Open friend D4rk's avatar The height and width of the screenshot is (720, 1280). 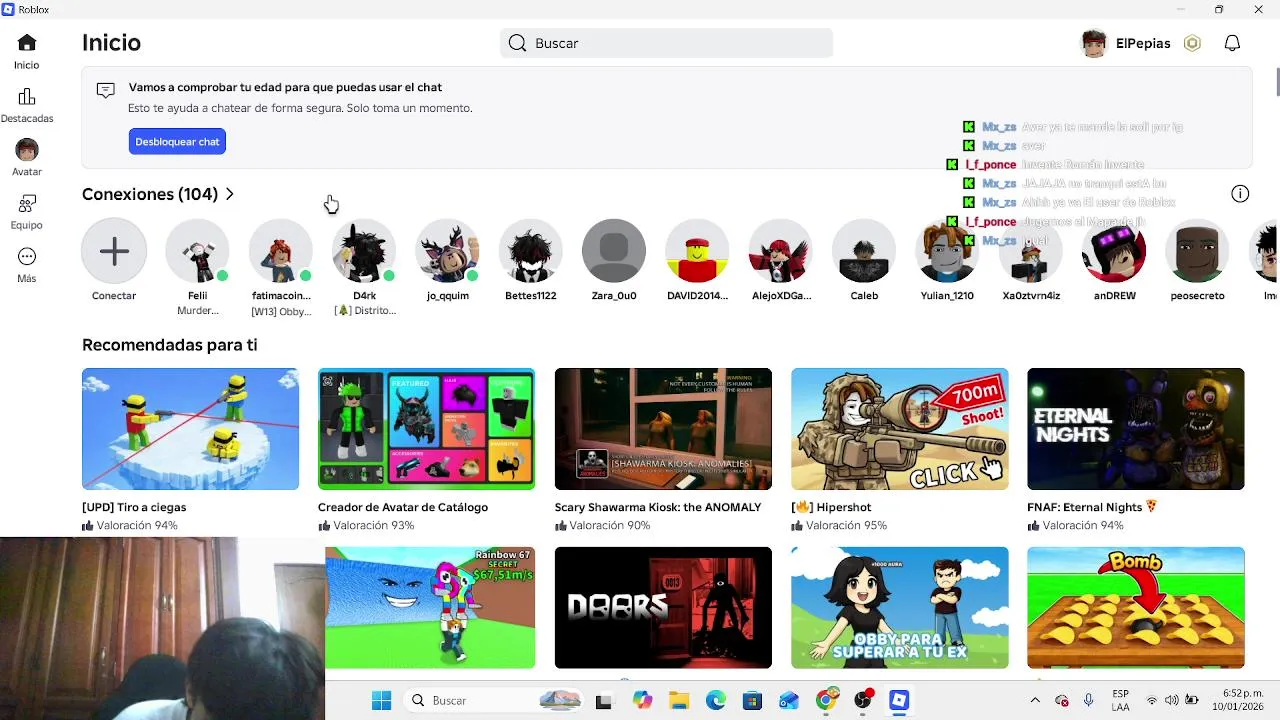pos(364,250)
